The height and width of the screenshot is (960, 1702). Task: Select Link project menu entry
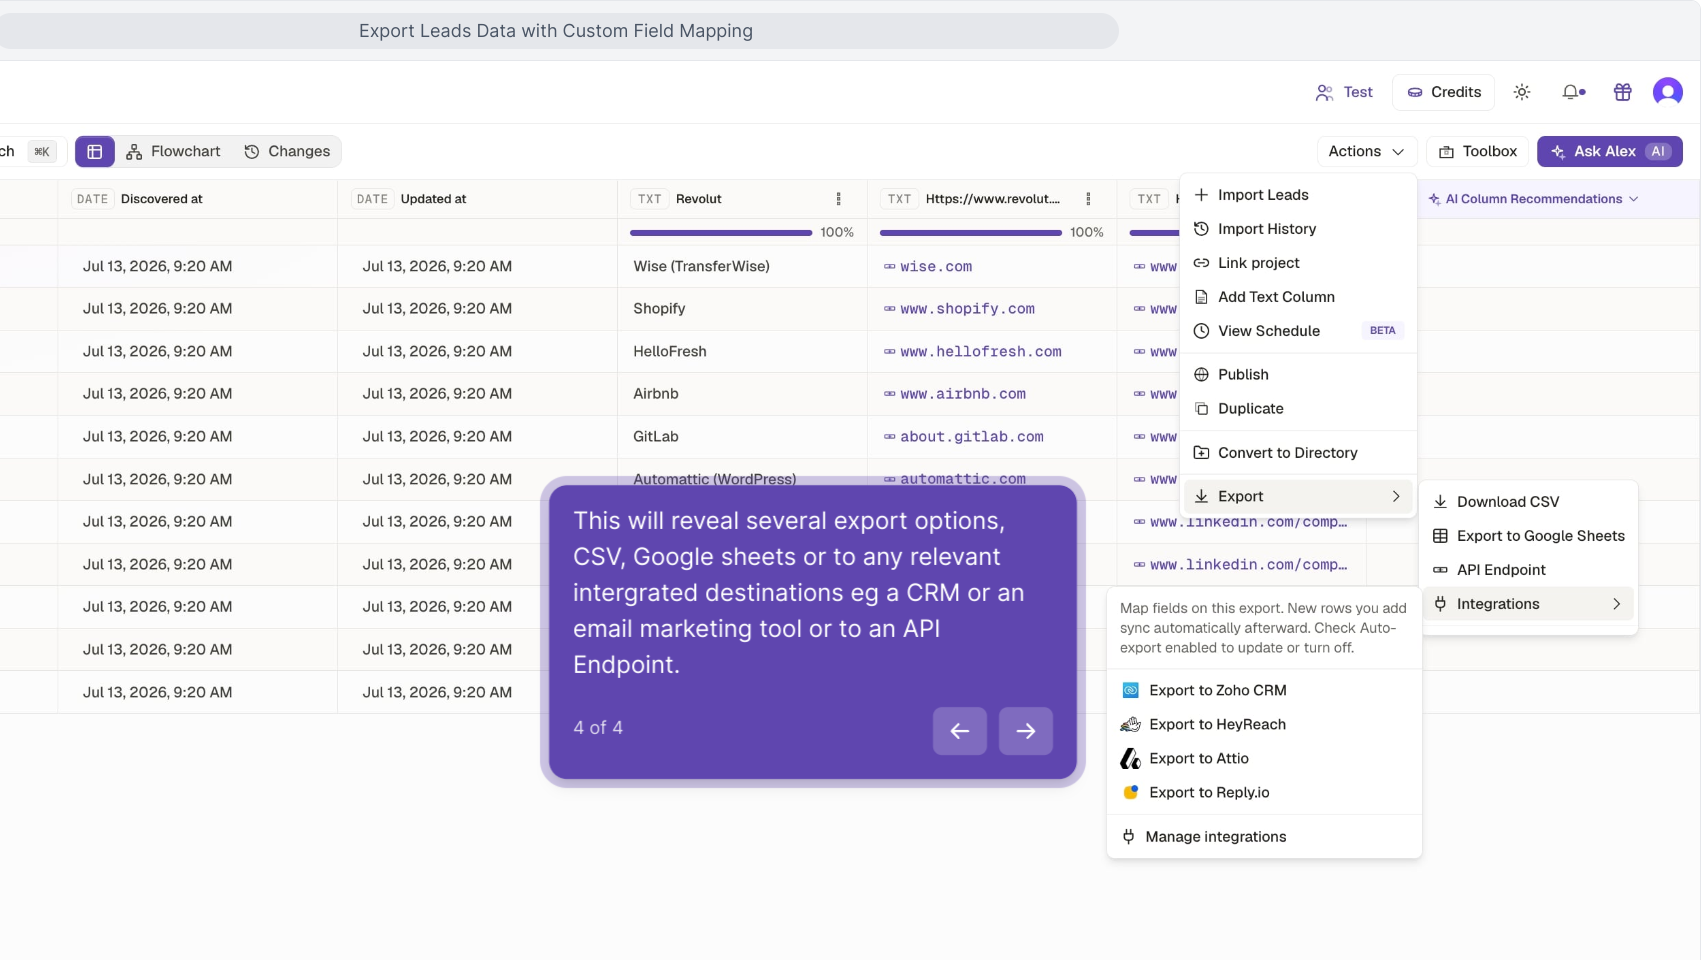pos(1299,263)
